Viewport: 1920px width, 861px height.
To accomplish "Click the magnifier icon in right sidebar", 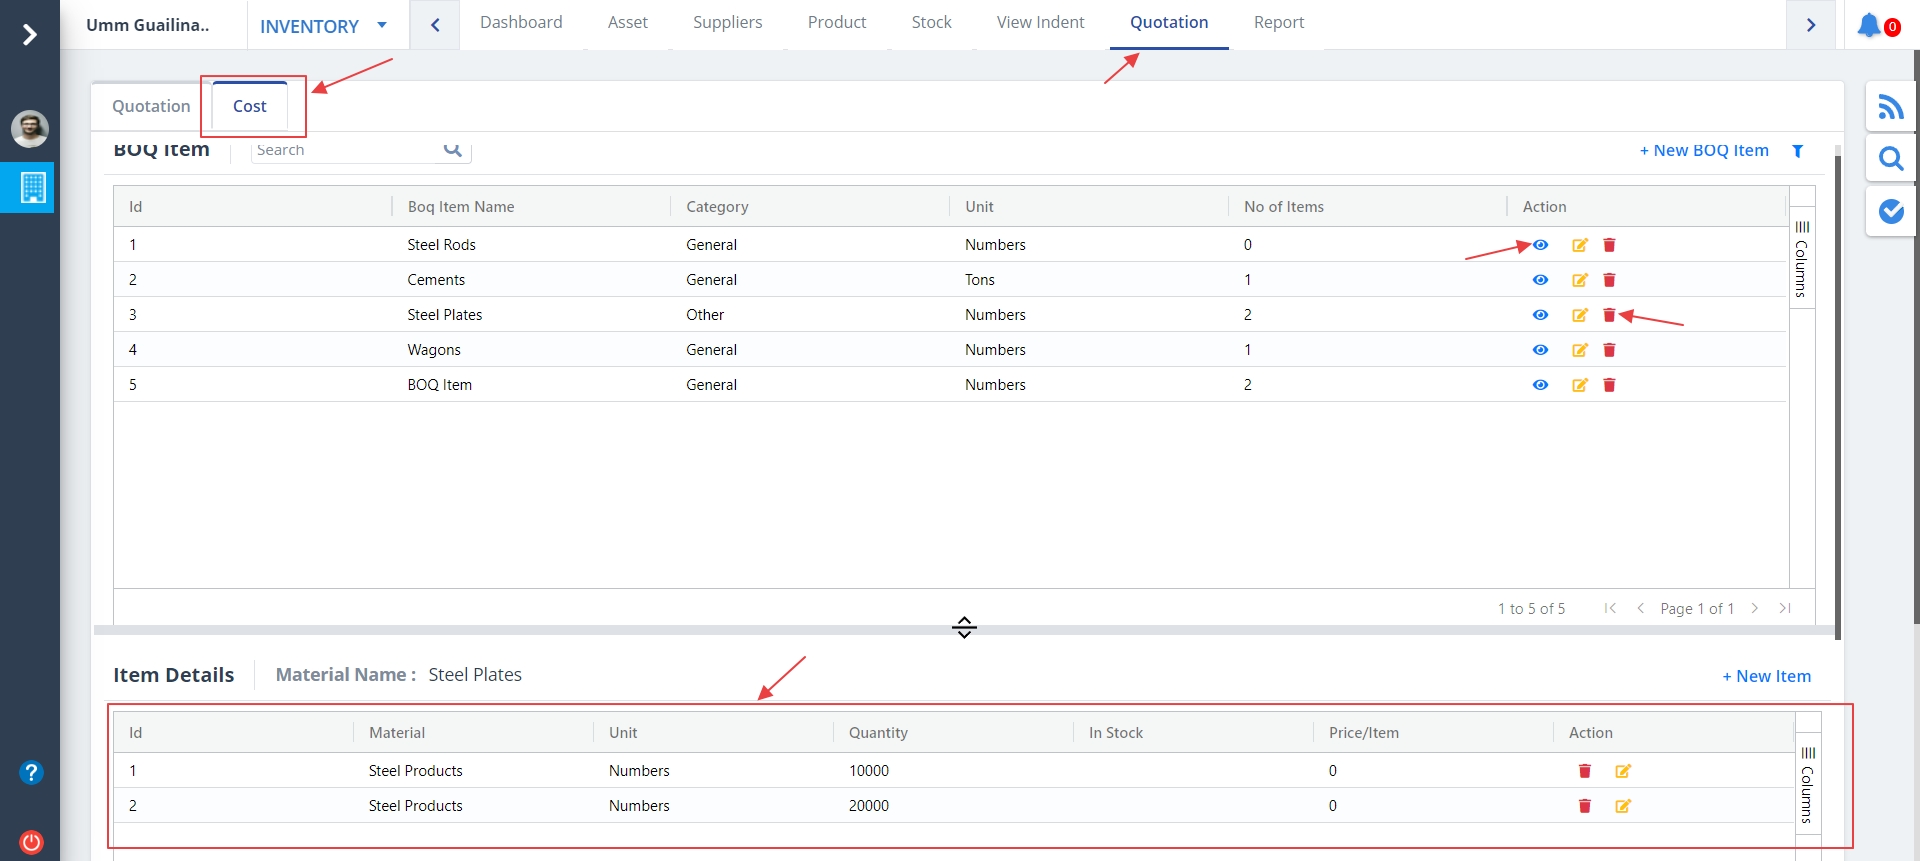I will (x=1890, y=159).
